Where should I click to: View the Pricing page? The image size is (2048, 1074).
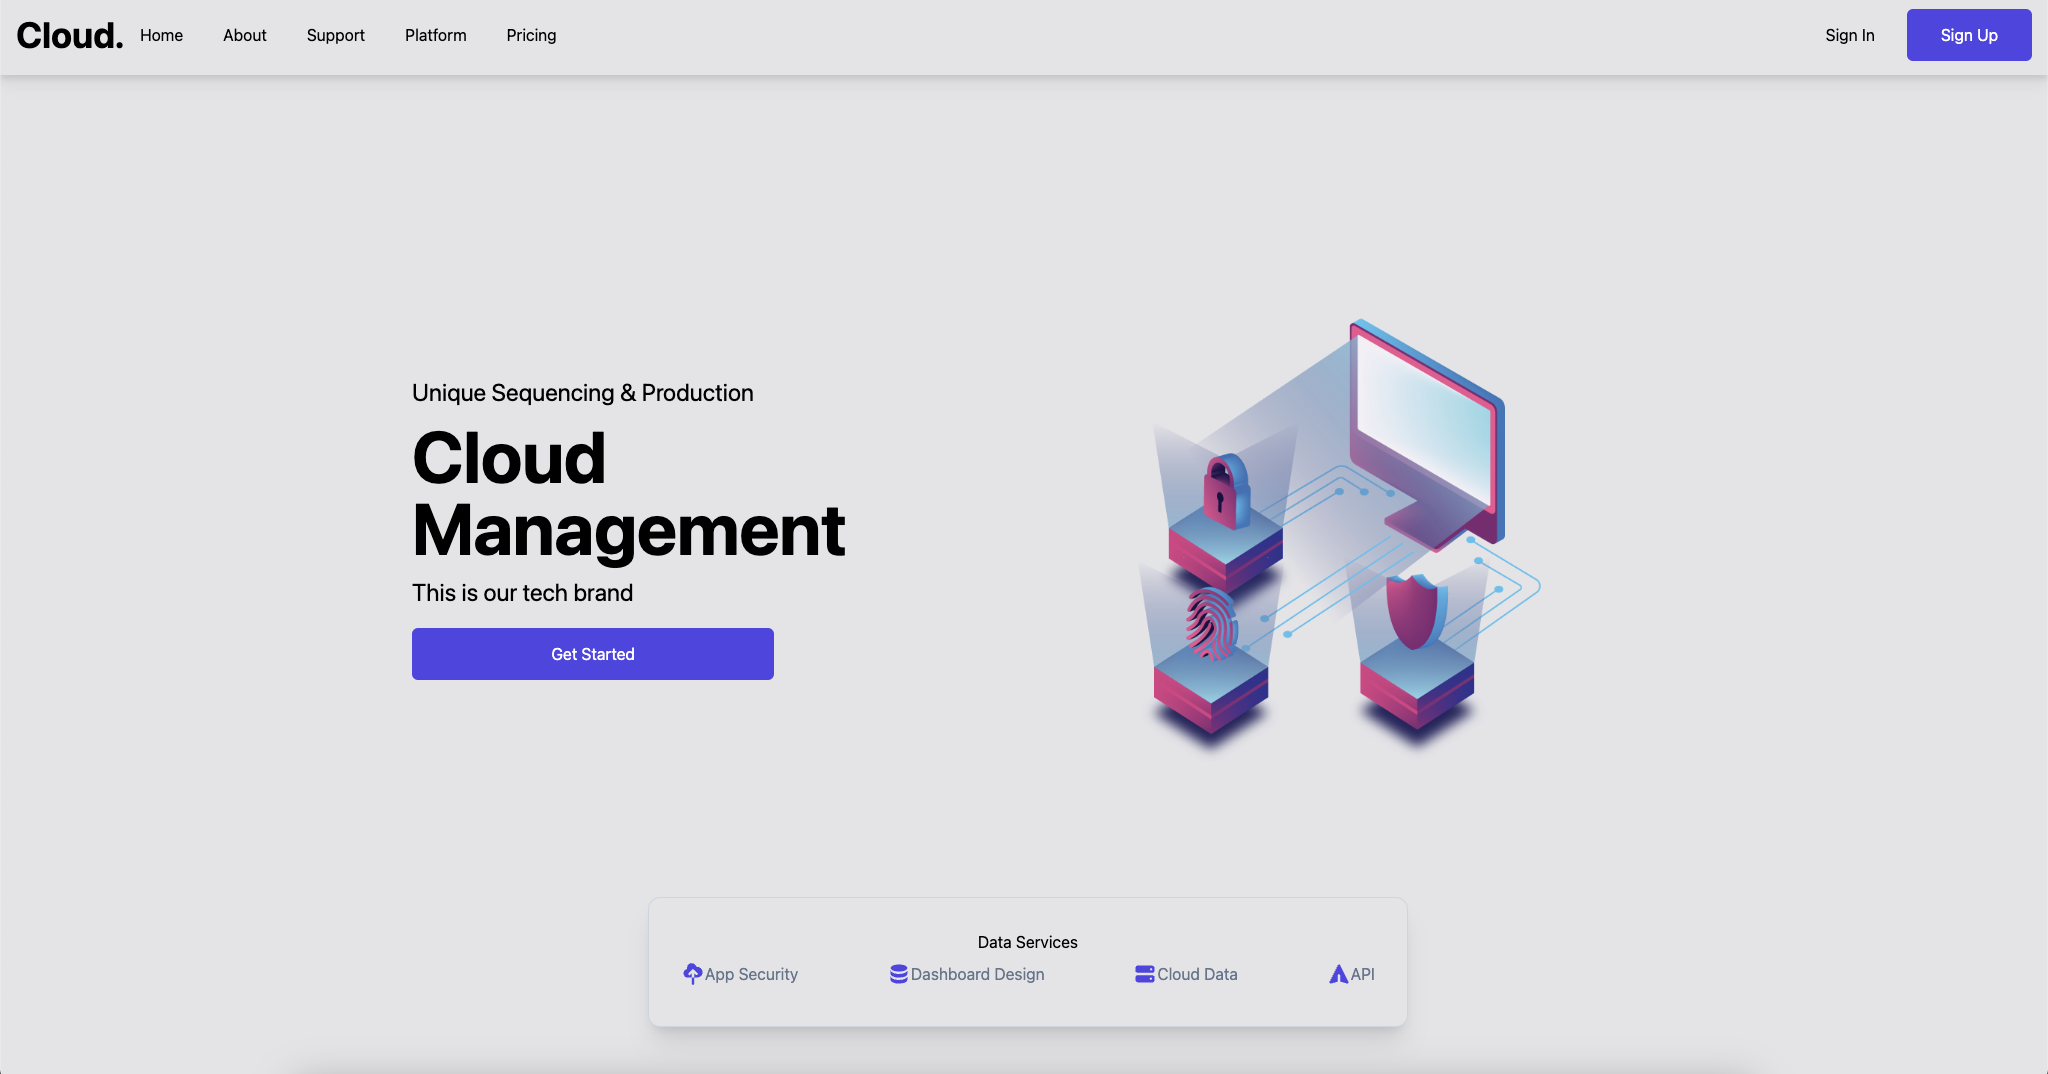point(530,35)
